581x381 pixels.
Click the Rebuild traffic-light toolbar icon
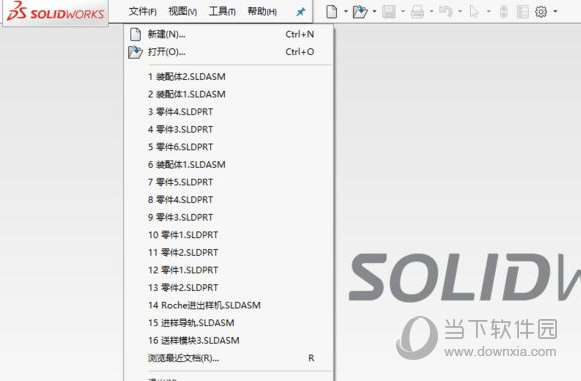point(503,11)
